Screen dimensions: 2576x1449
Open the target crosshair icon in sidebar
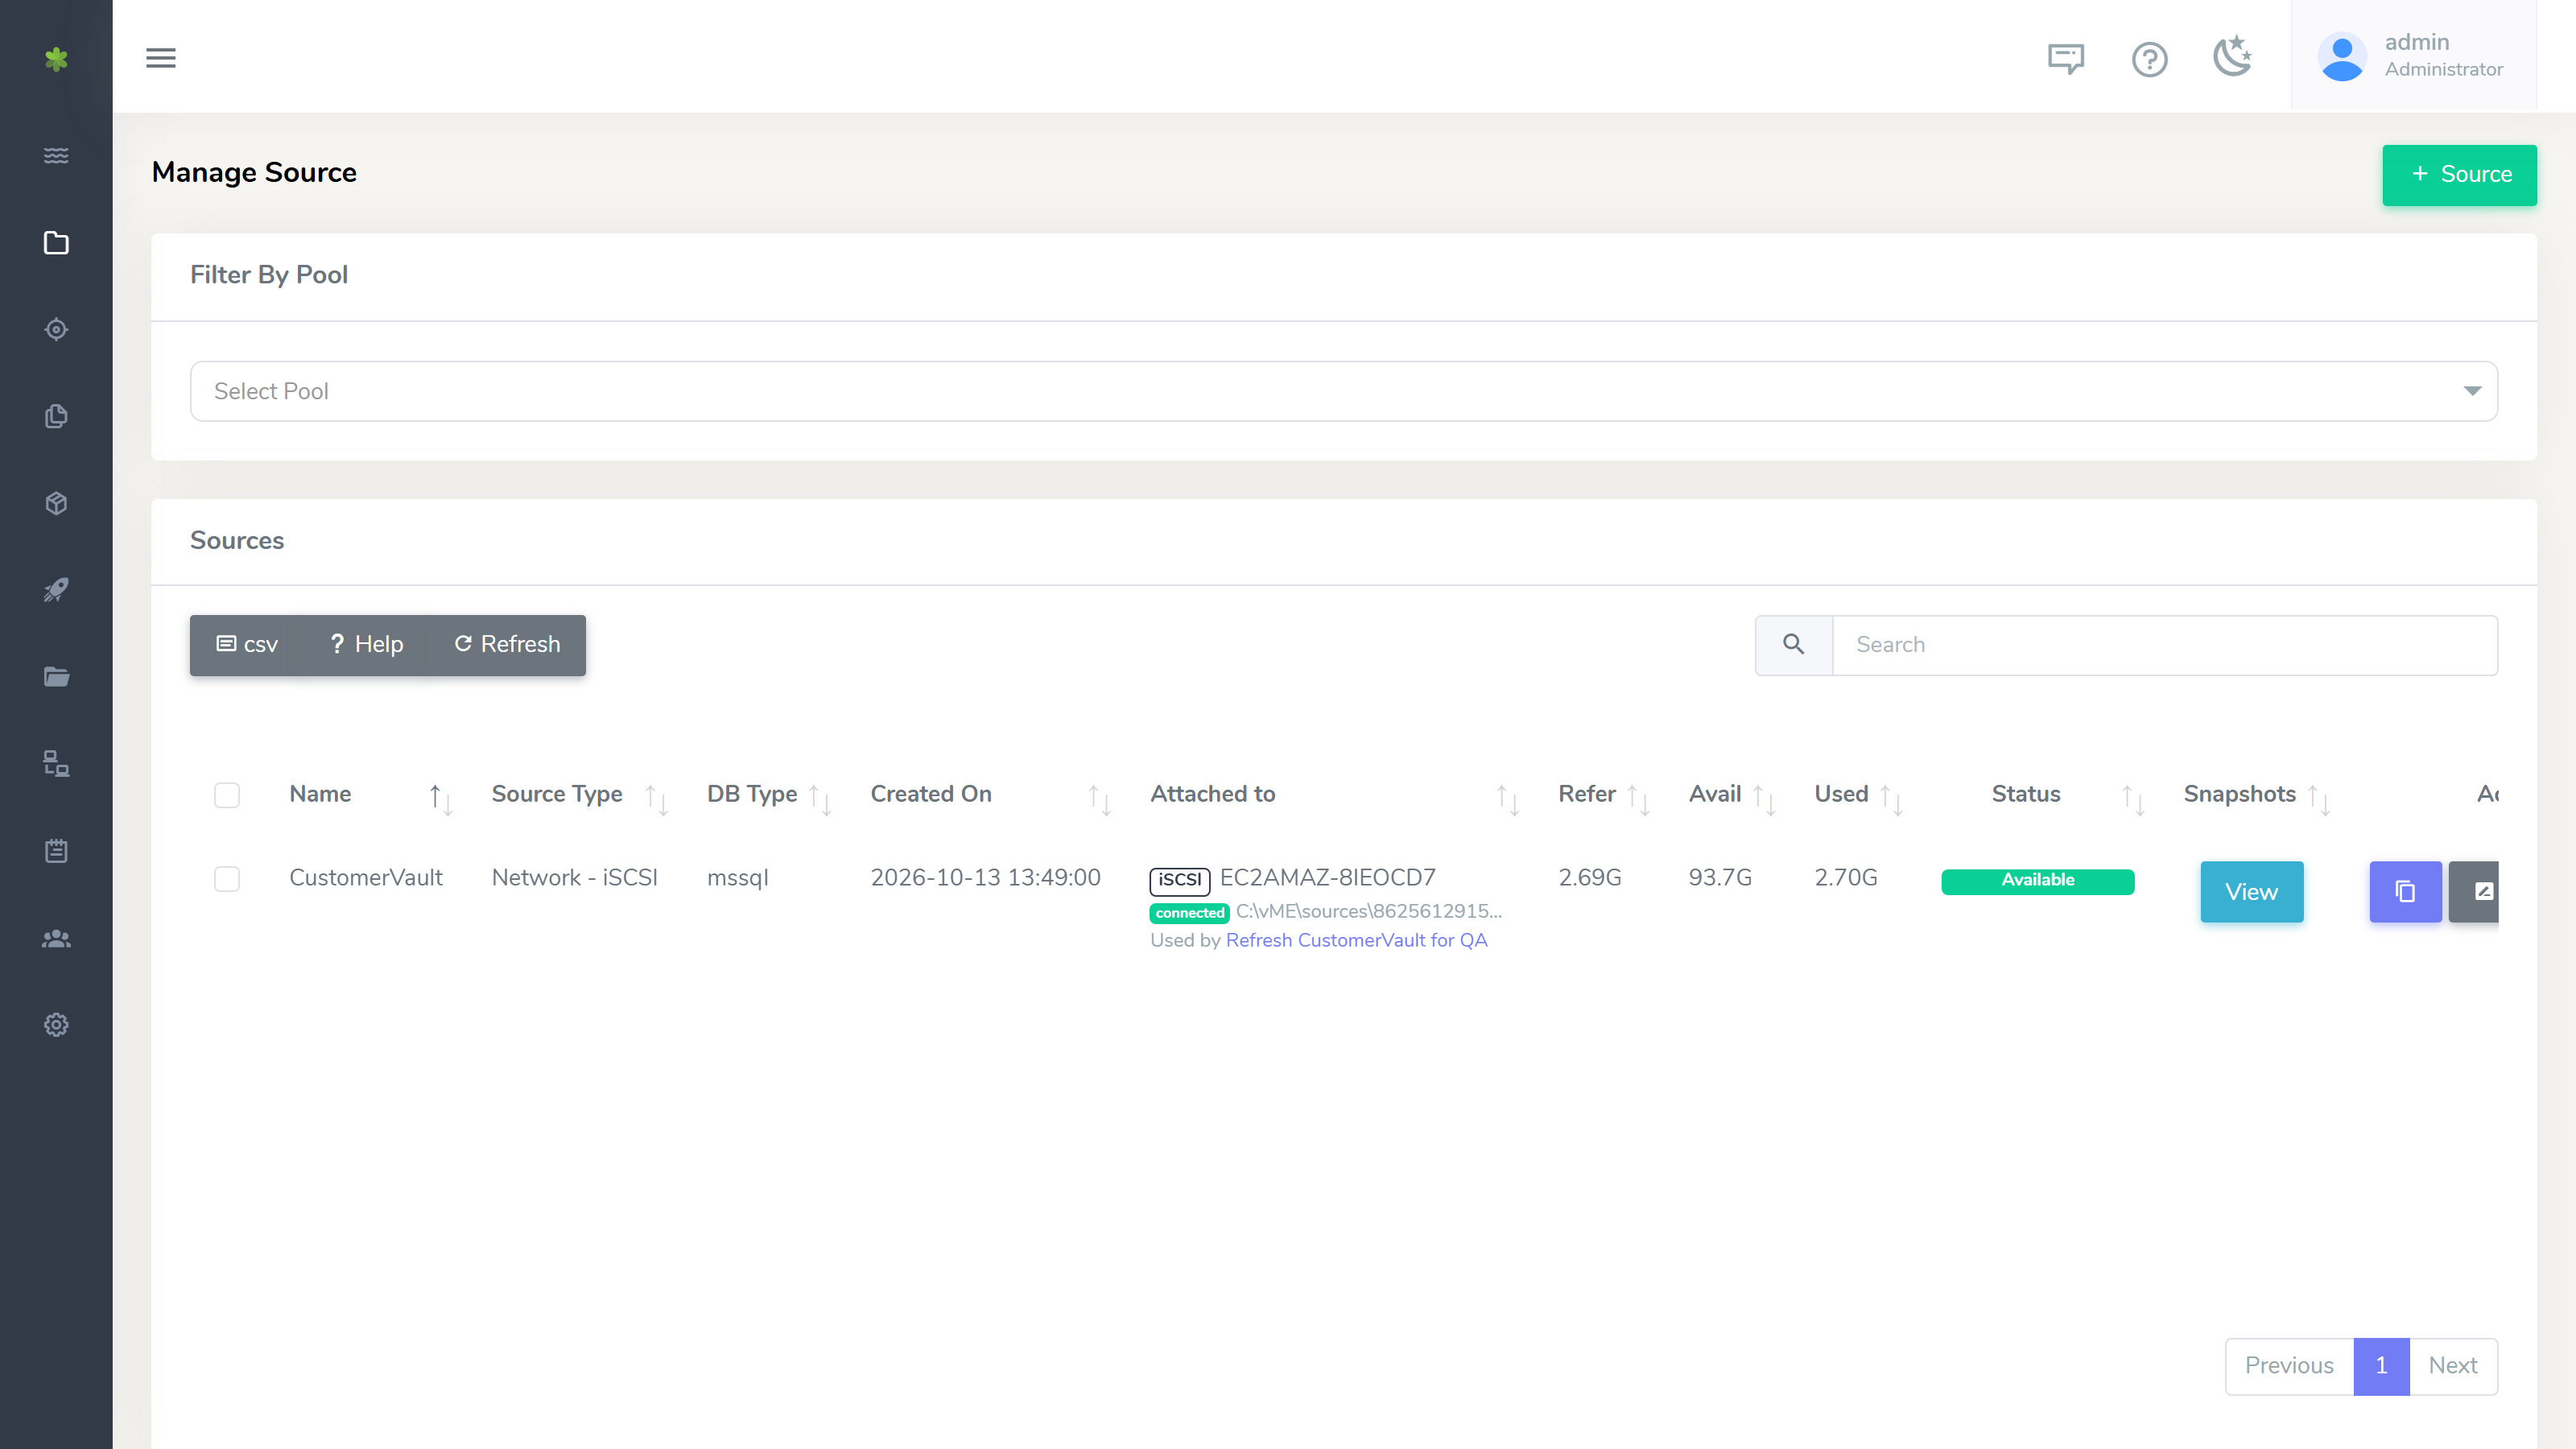tap(56, 329)
